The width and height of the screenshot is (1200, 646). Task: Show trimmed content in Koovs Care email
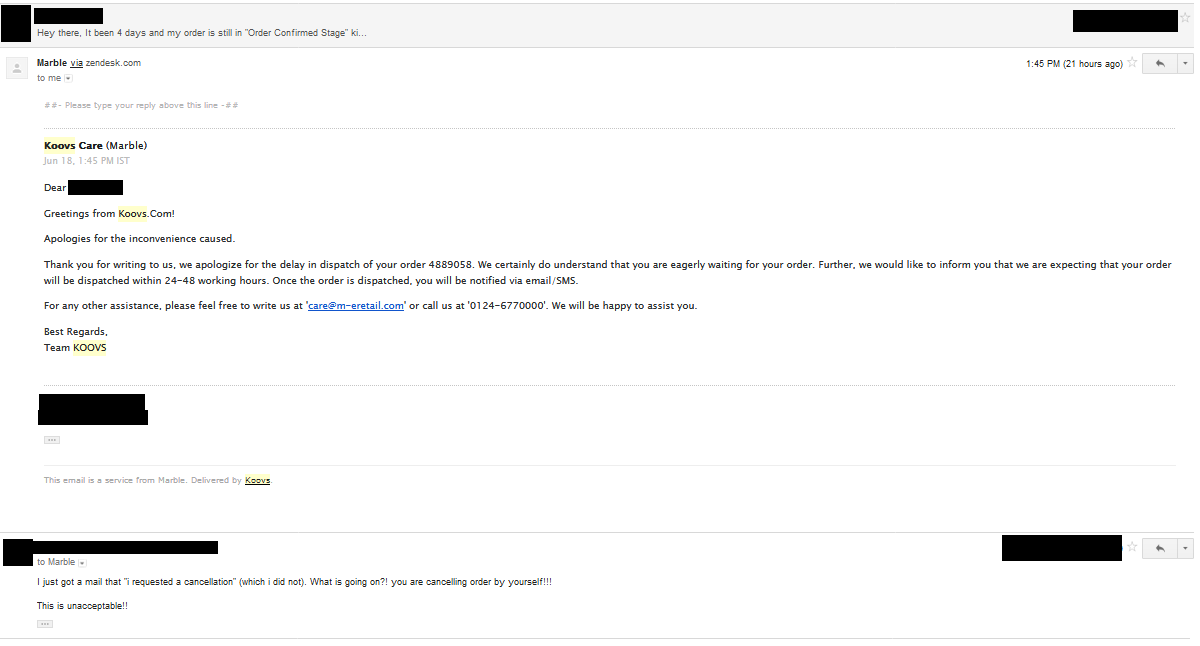coord(52,440)
